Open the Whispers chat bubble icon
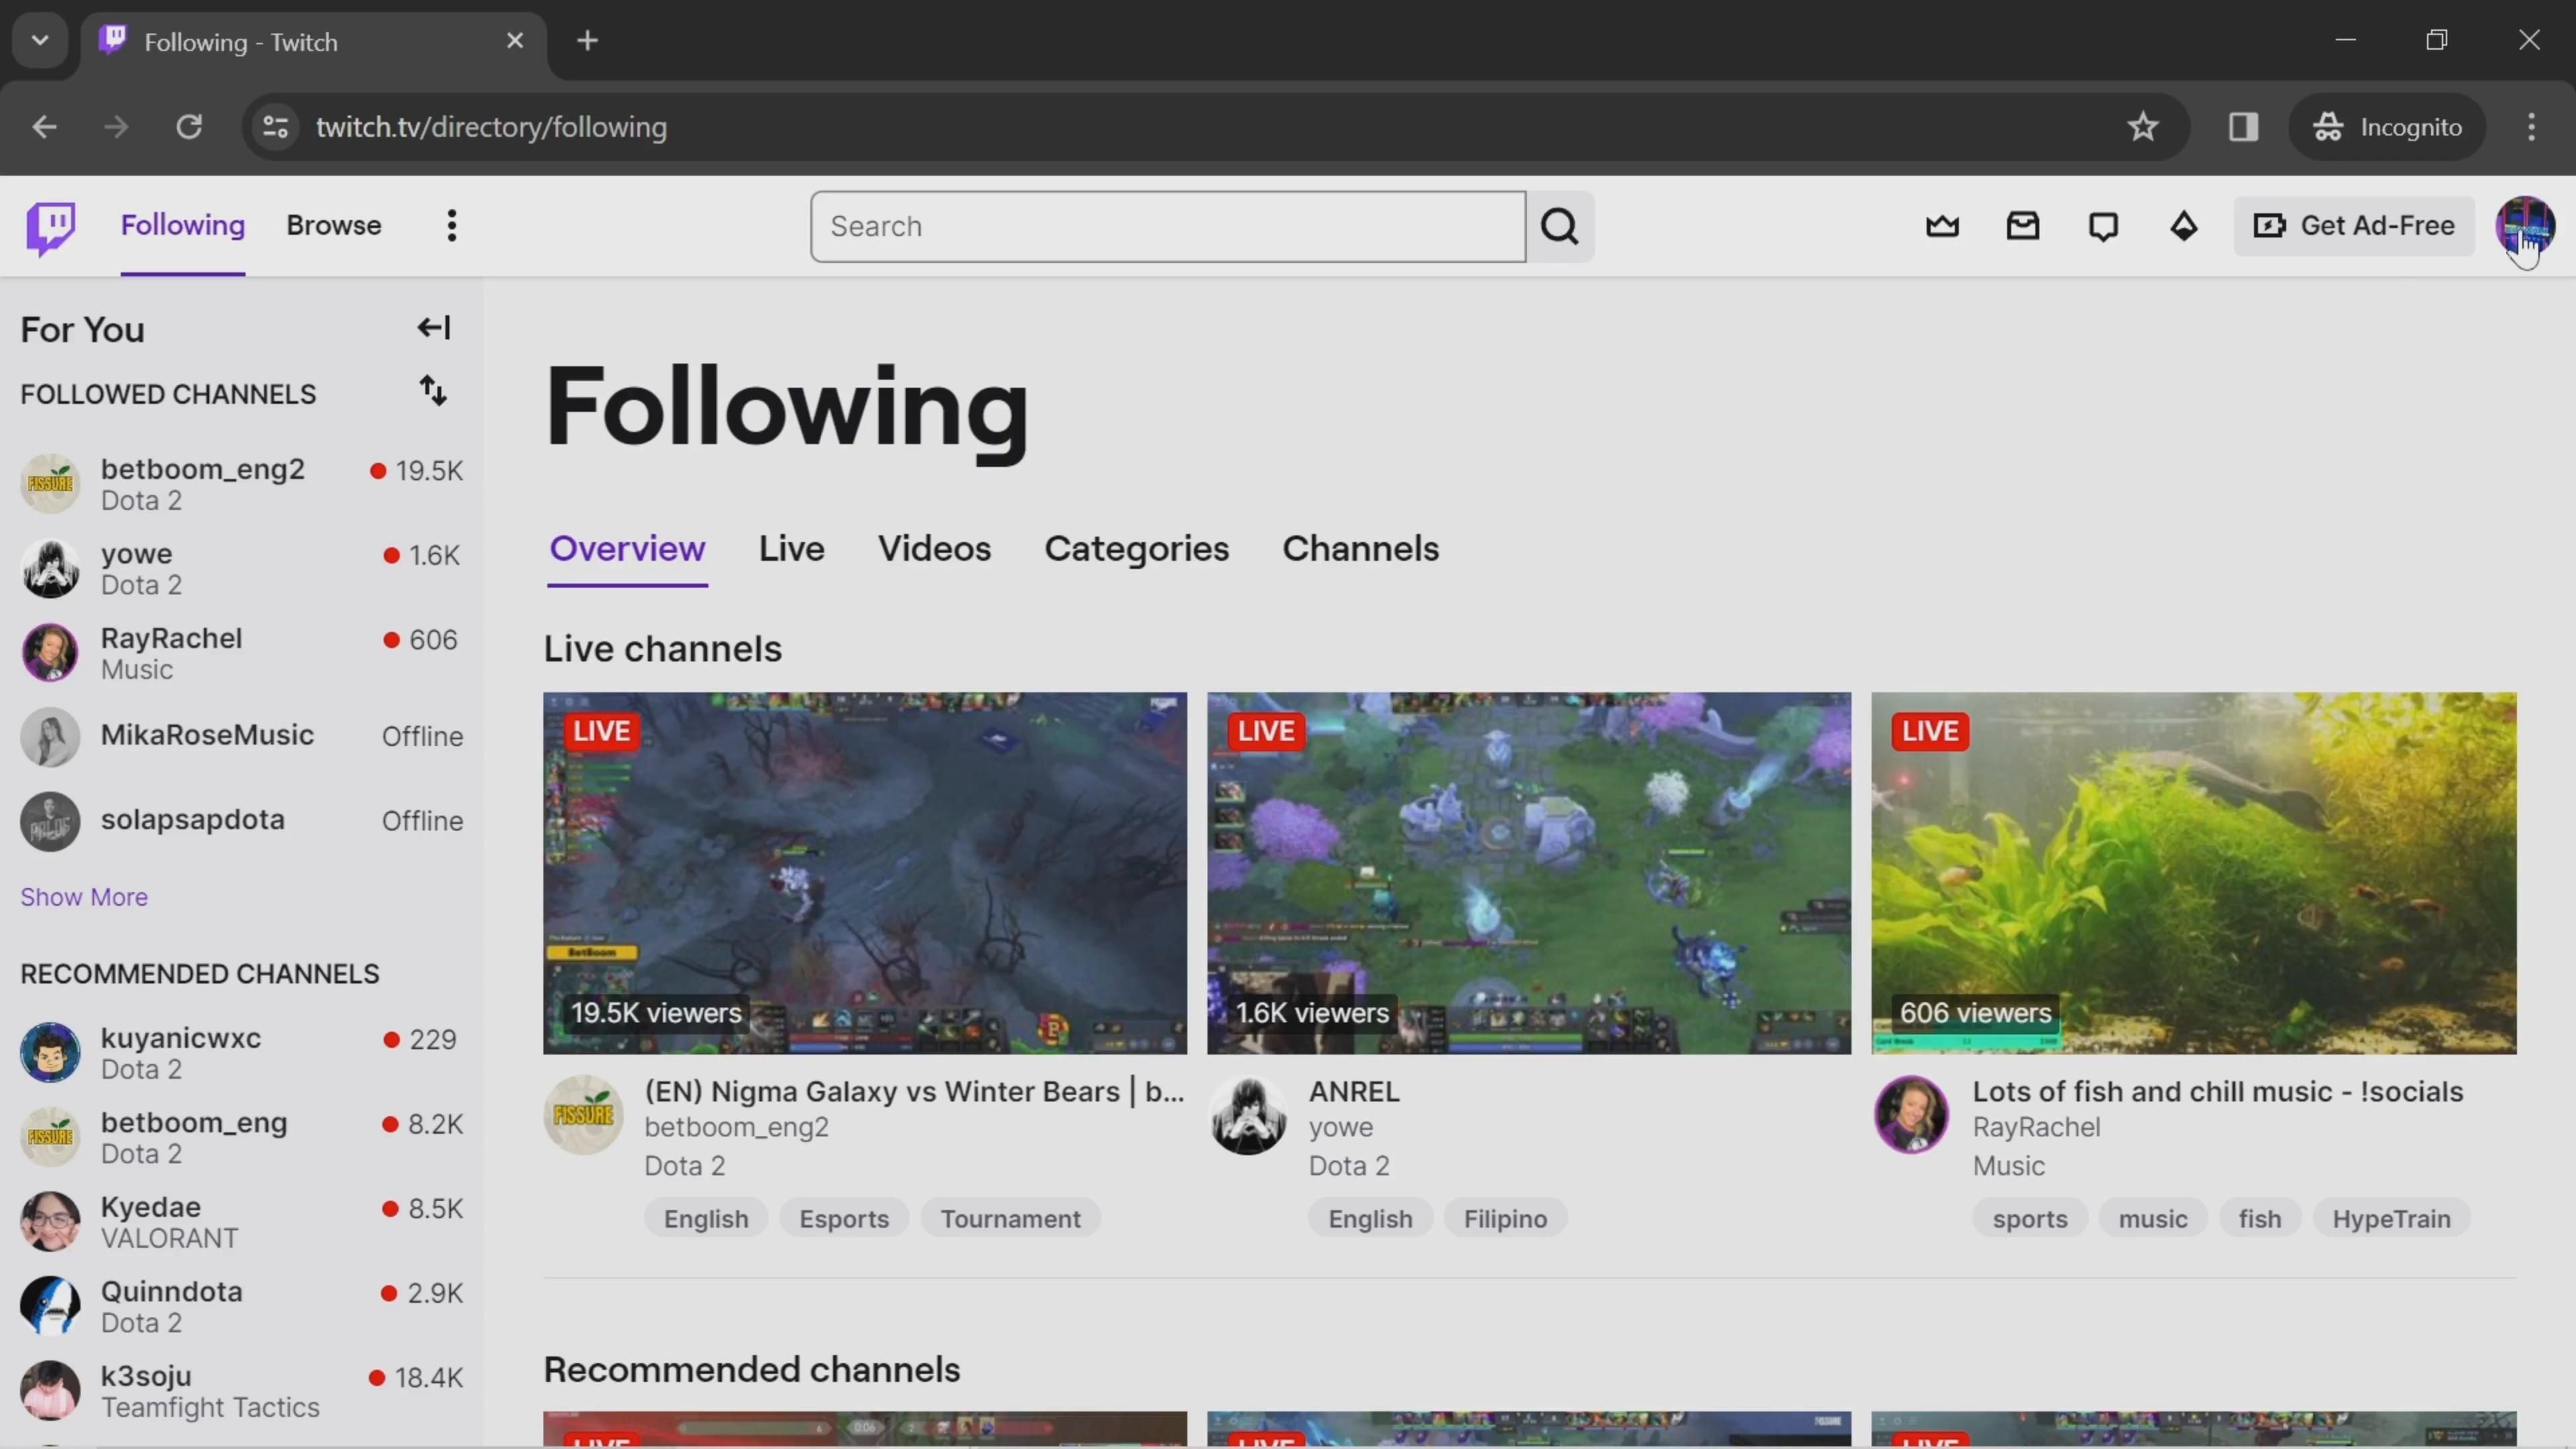Image resolution: width=2576 pixels, height=1449 pixels. click(2103, 226)
